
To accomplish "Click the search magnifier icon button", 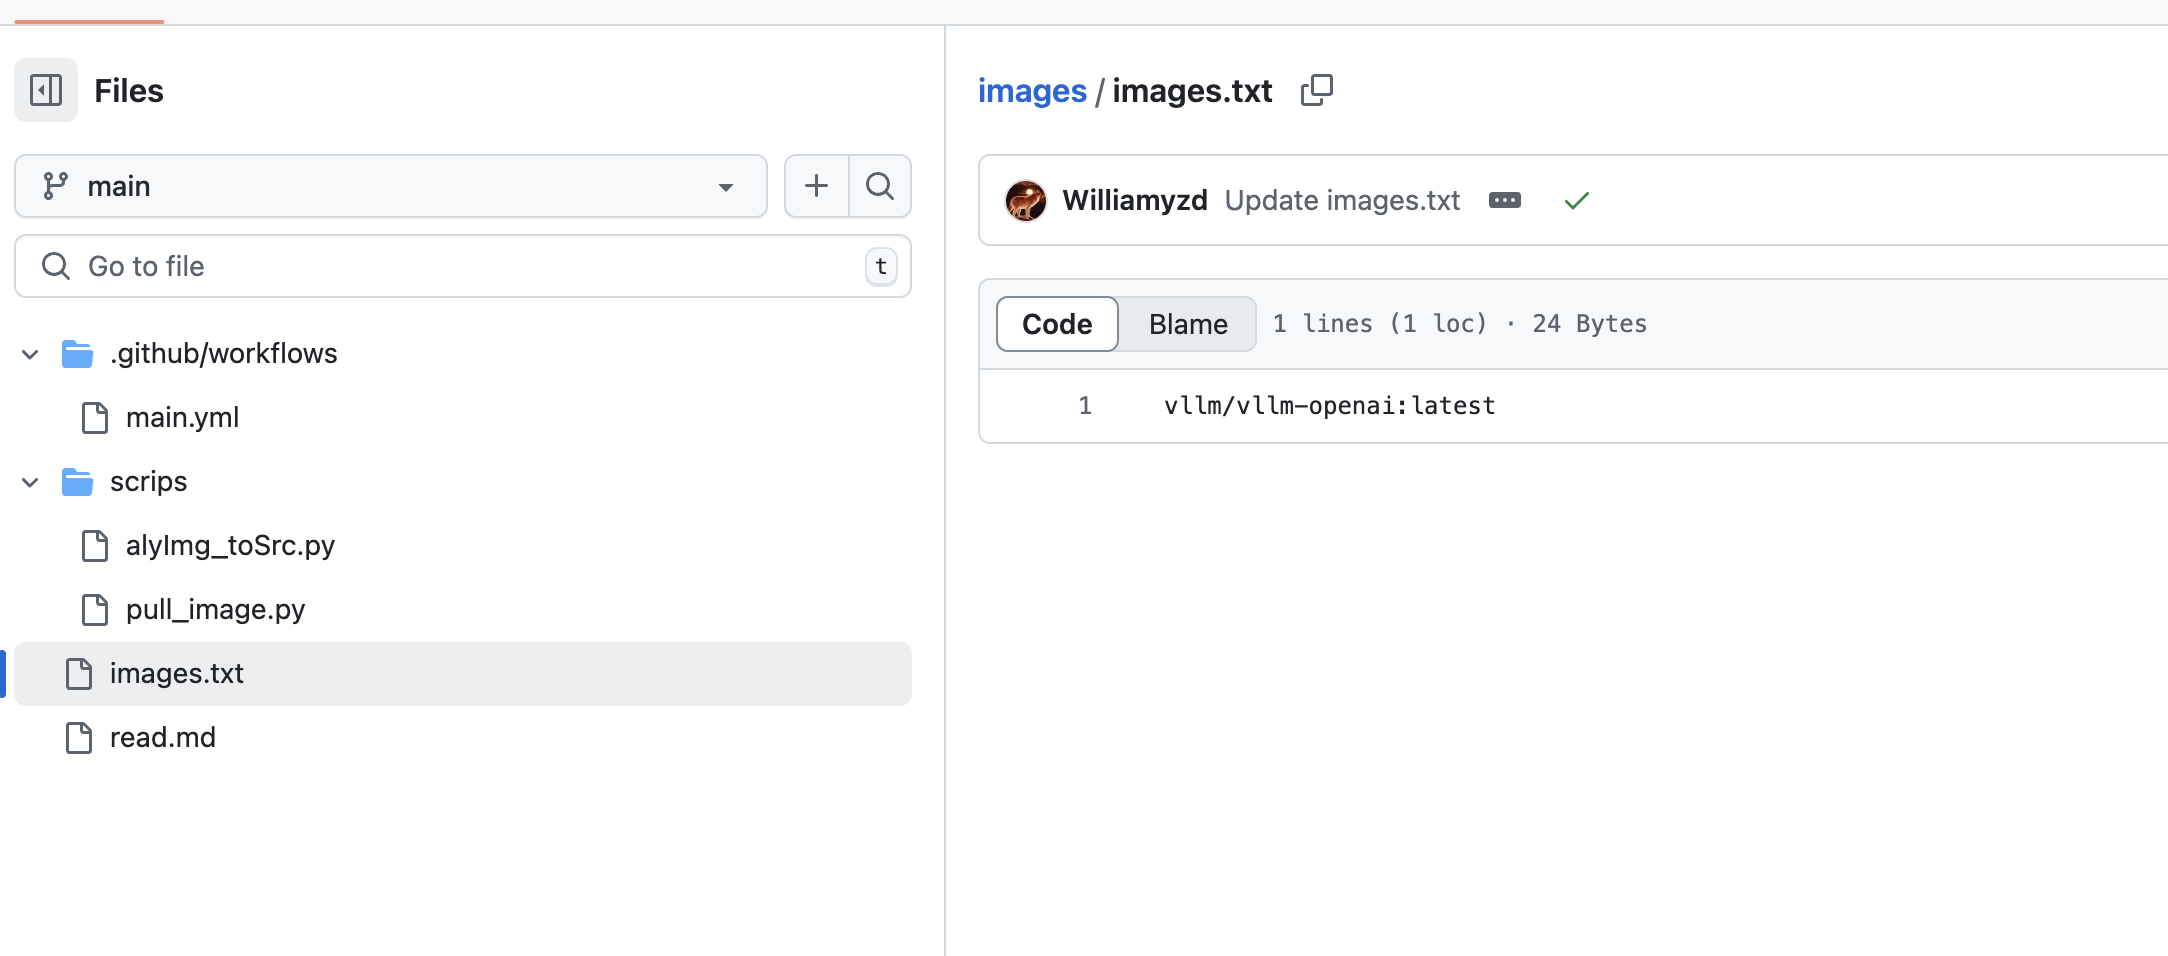I will tap(880, 186).
